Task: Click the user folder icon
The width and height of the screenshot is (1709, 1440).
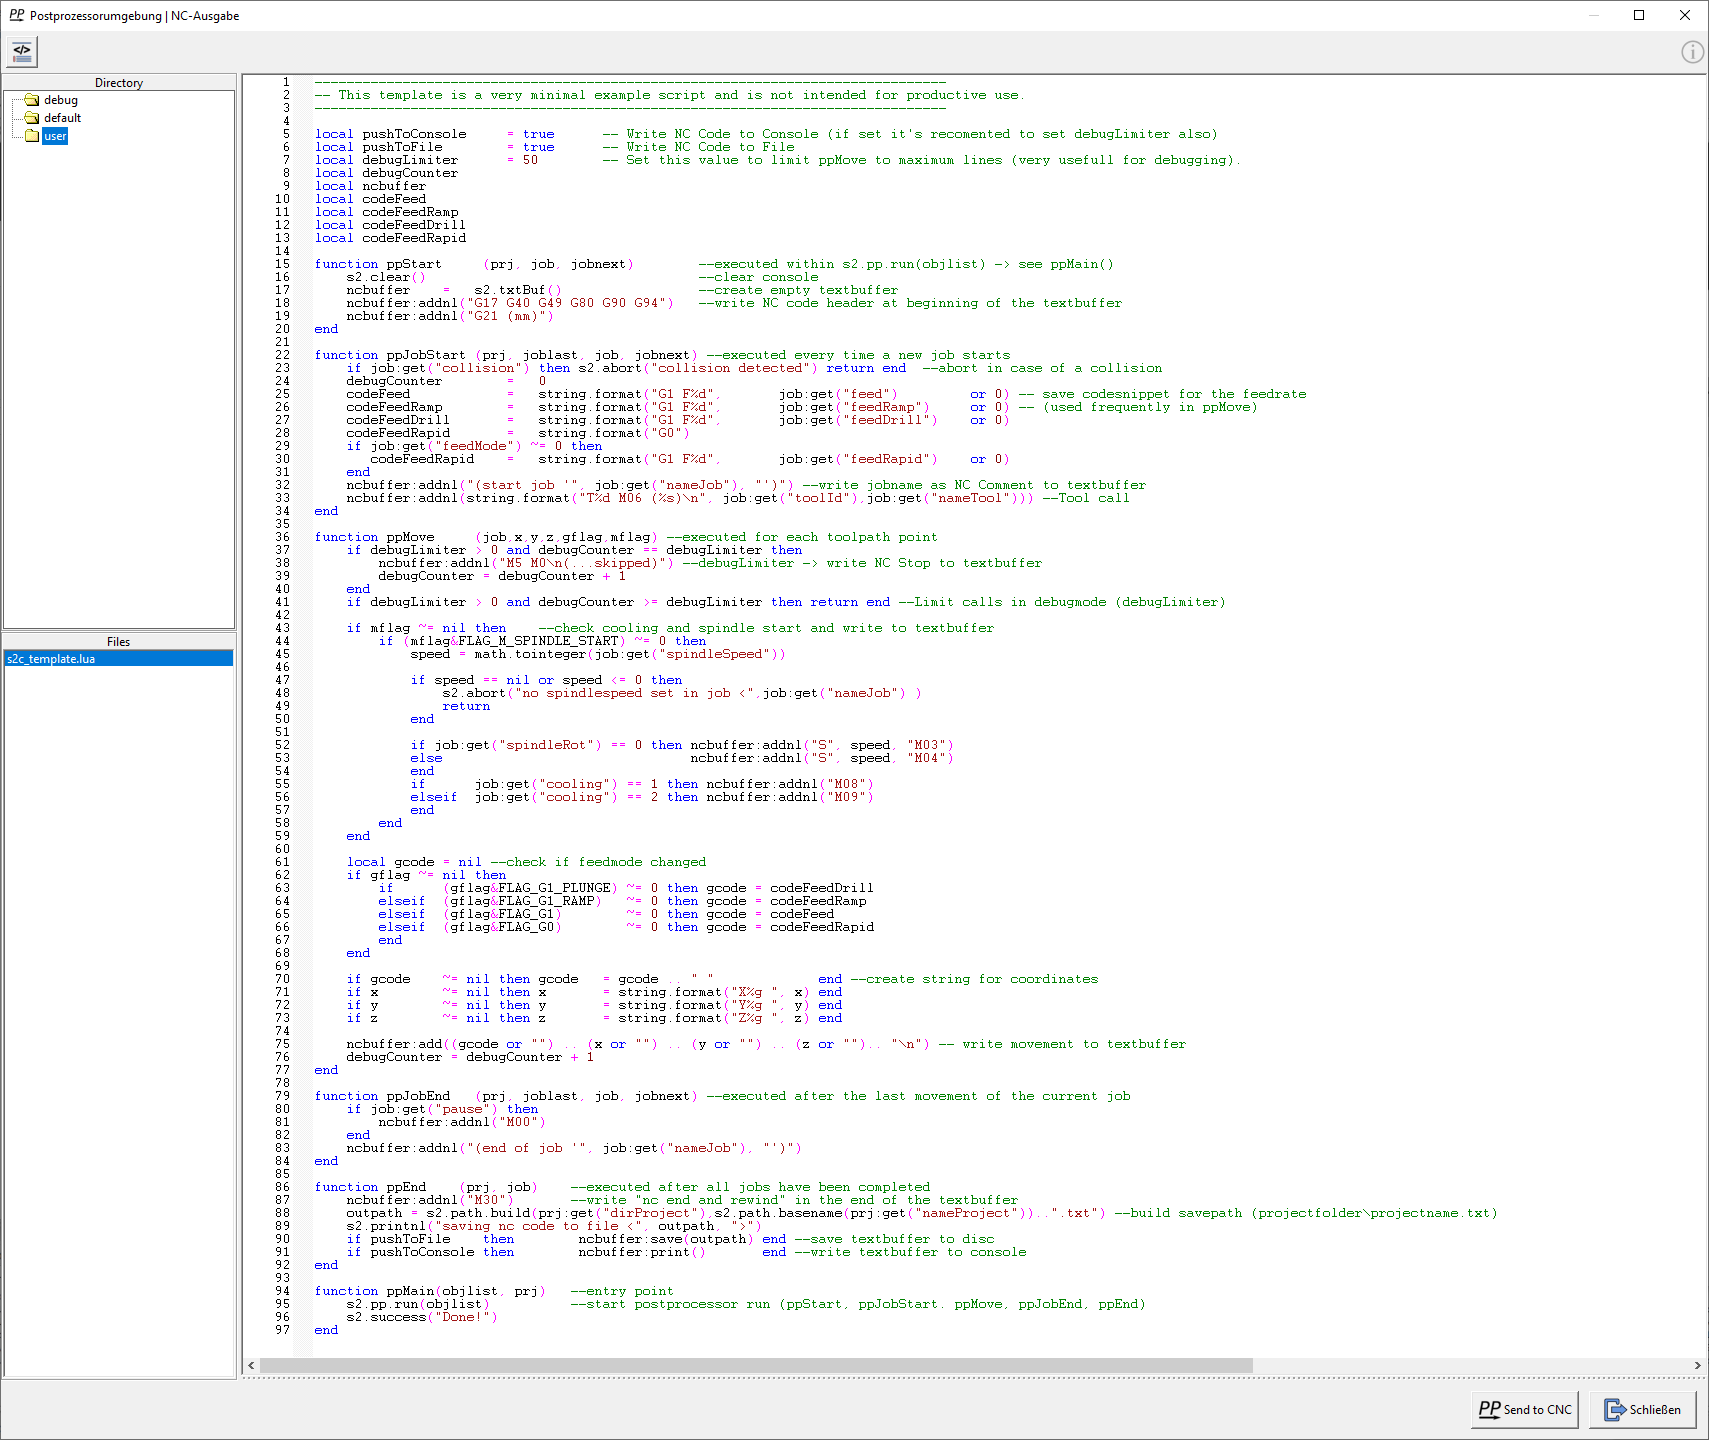Action: (32, 136)
